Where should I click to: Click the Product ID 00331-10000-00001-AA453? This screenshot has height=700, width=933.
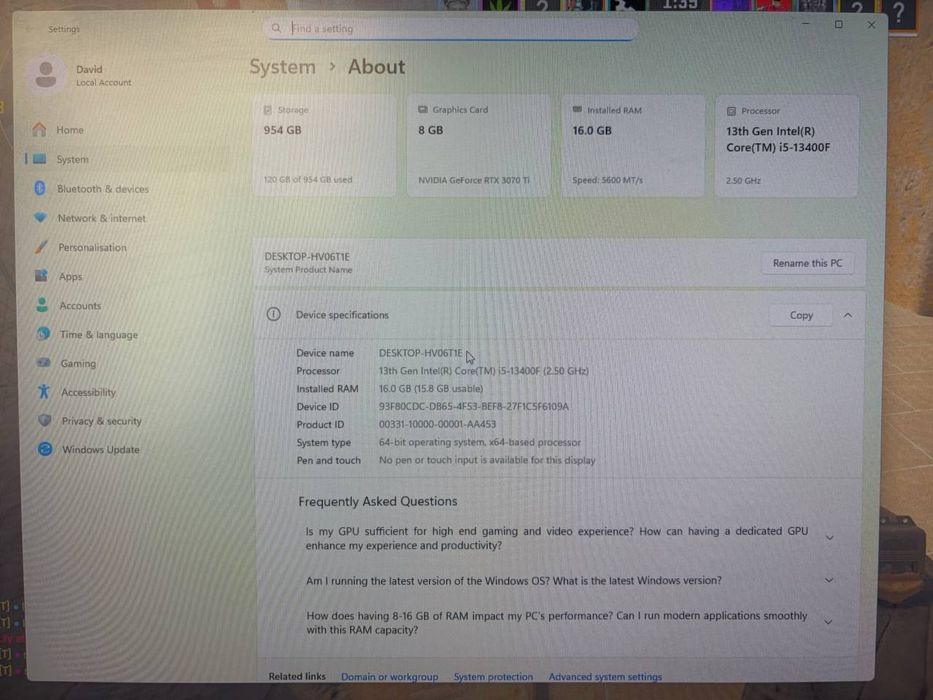coord(437,424)
